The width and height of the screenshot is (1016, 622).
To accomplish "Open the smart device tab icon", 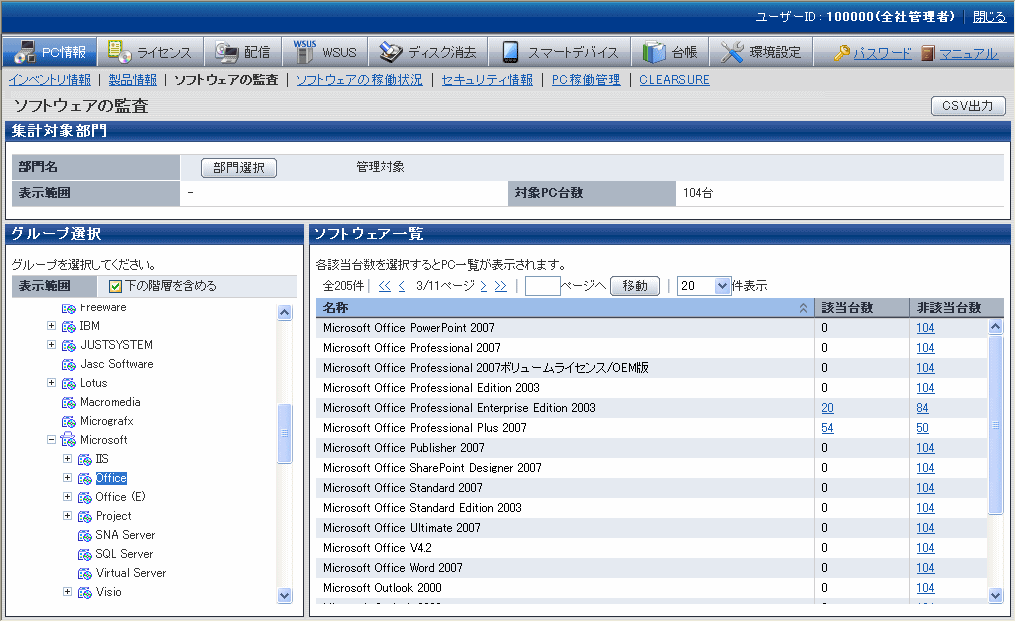I will pos(510,52).
